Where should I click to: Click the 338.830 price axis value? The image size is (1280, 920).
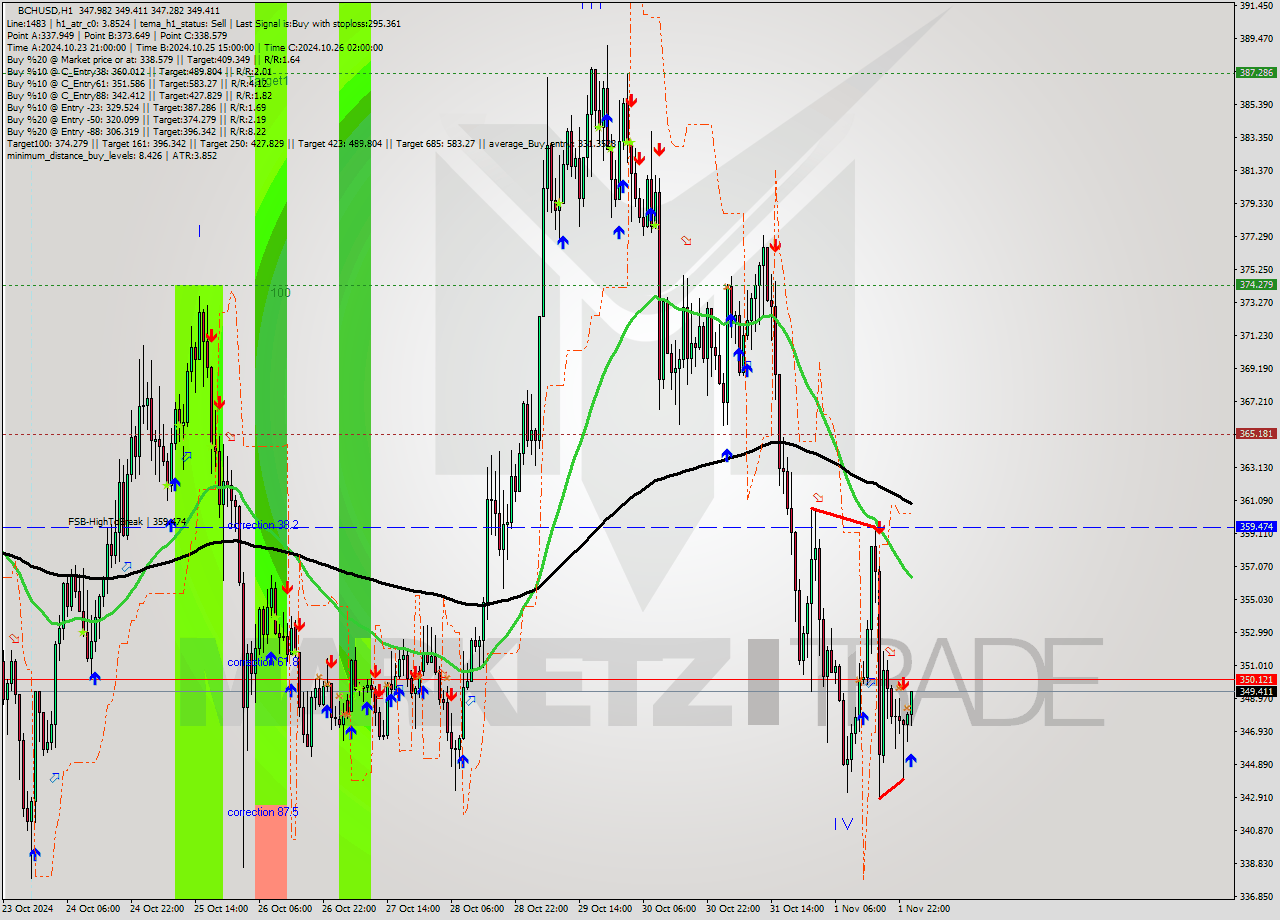click(x=1256, y=864)
